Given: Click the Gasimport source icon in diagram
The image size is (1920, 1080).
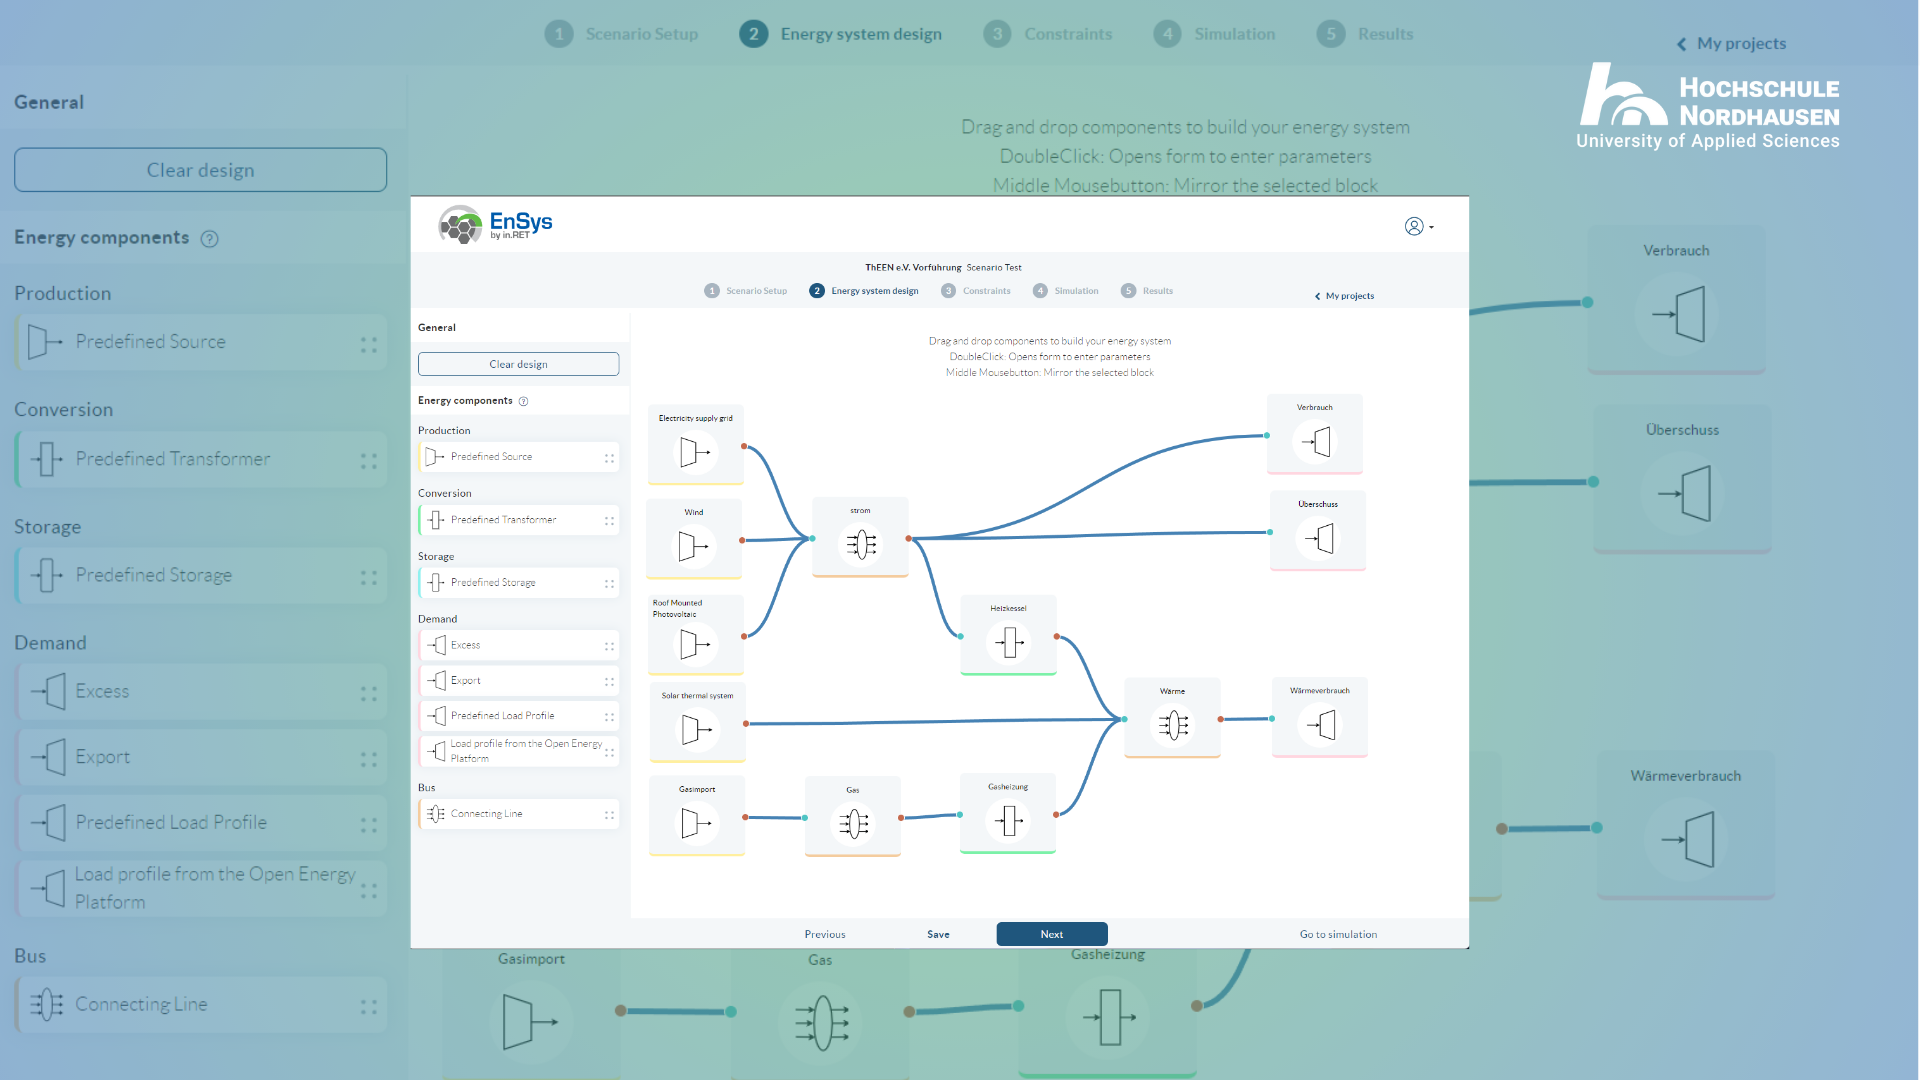Looking at the screenshot, I should pos(696,823).
